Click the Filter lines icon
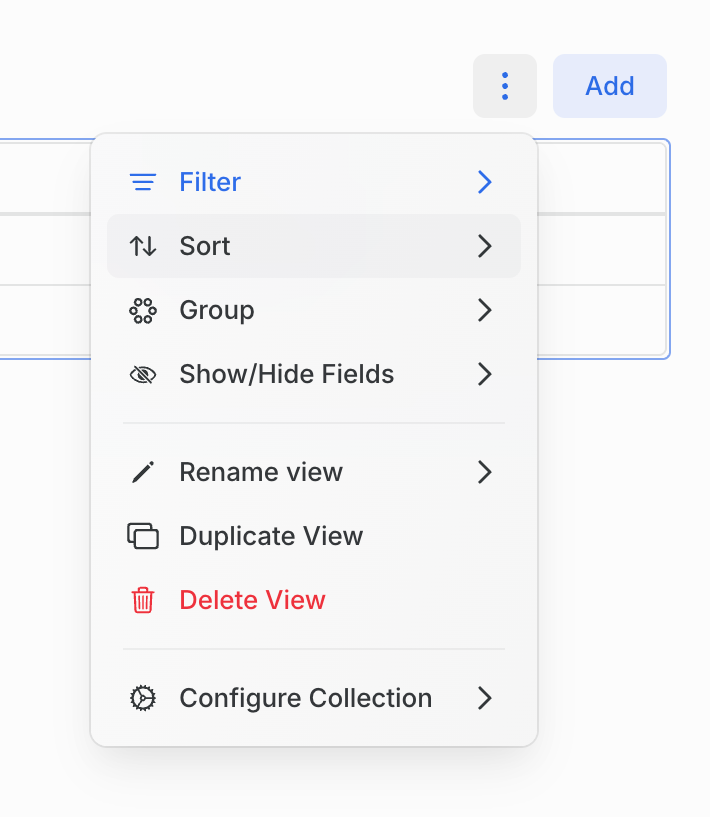 click(143, 182)
